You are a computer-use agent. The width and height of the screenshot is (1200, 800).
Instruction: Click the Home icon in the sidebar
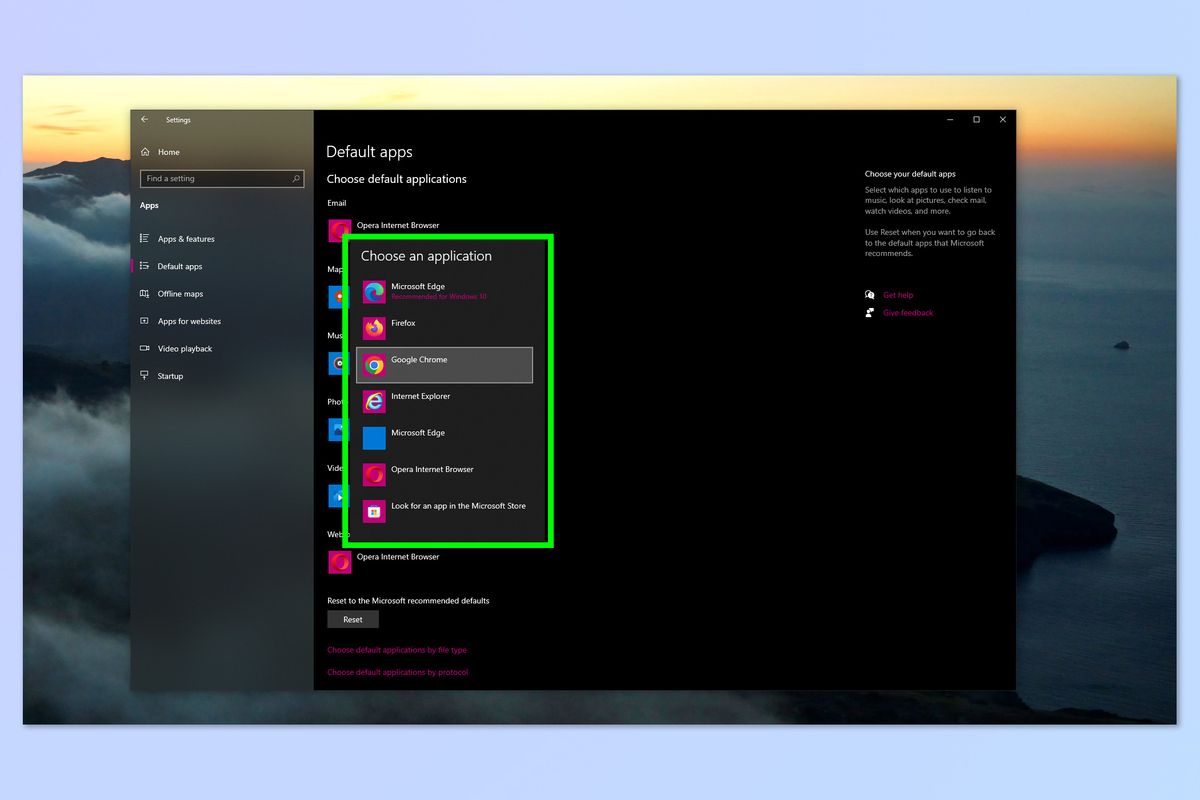coord(146,152)
